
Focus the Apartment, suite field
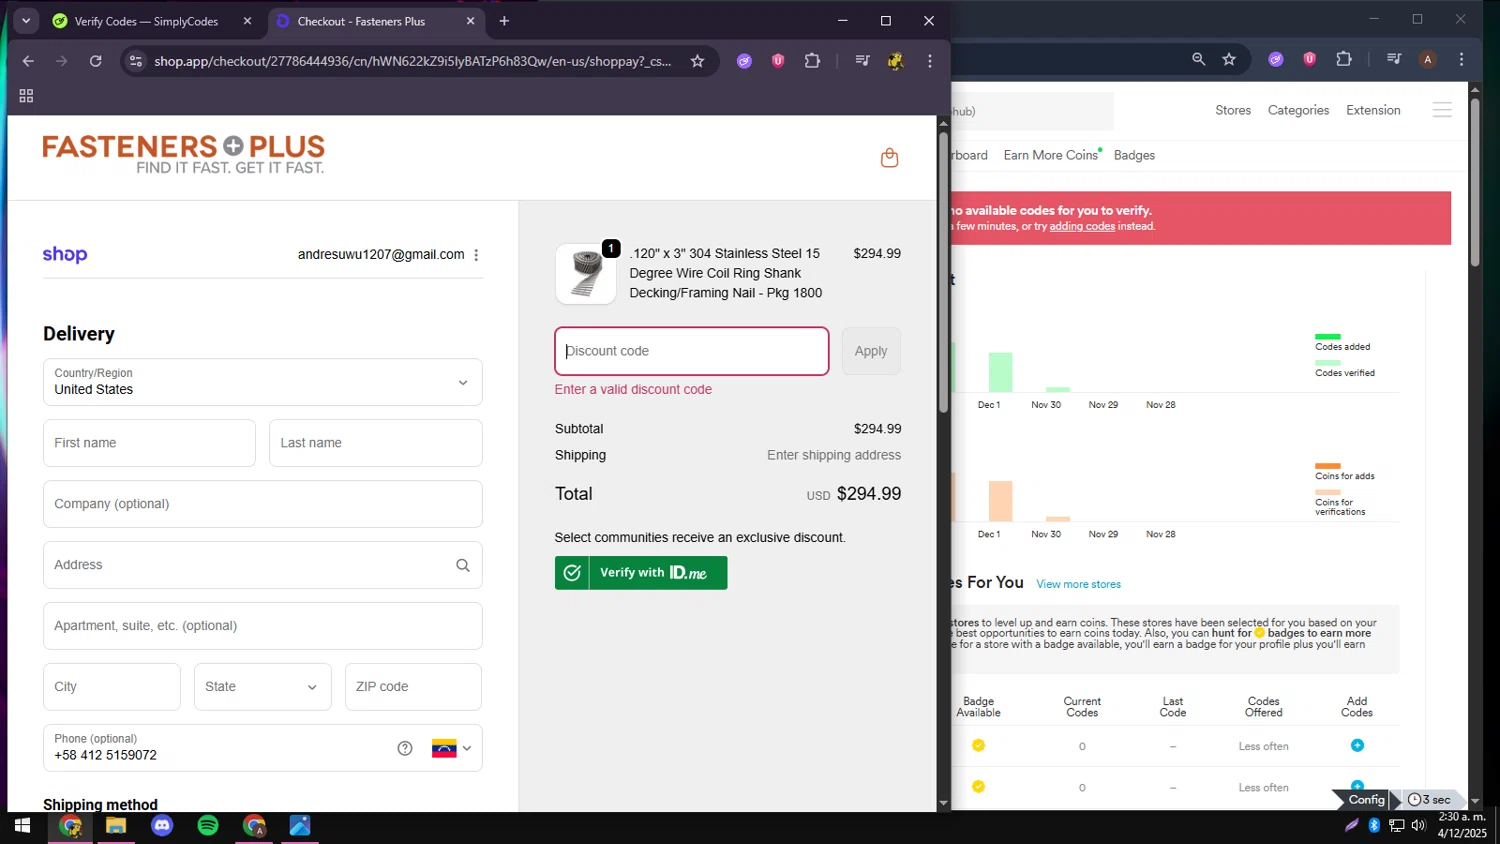(263, 626)
